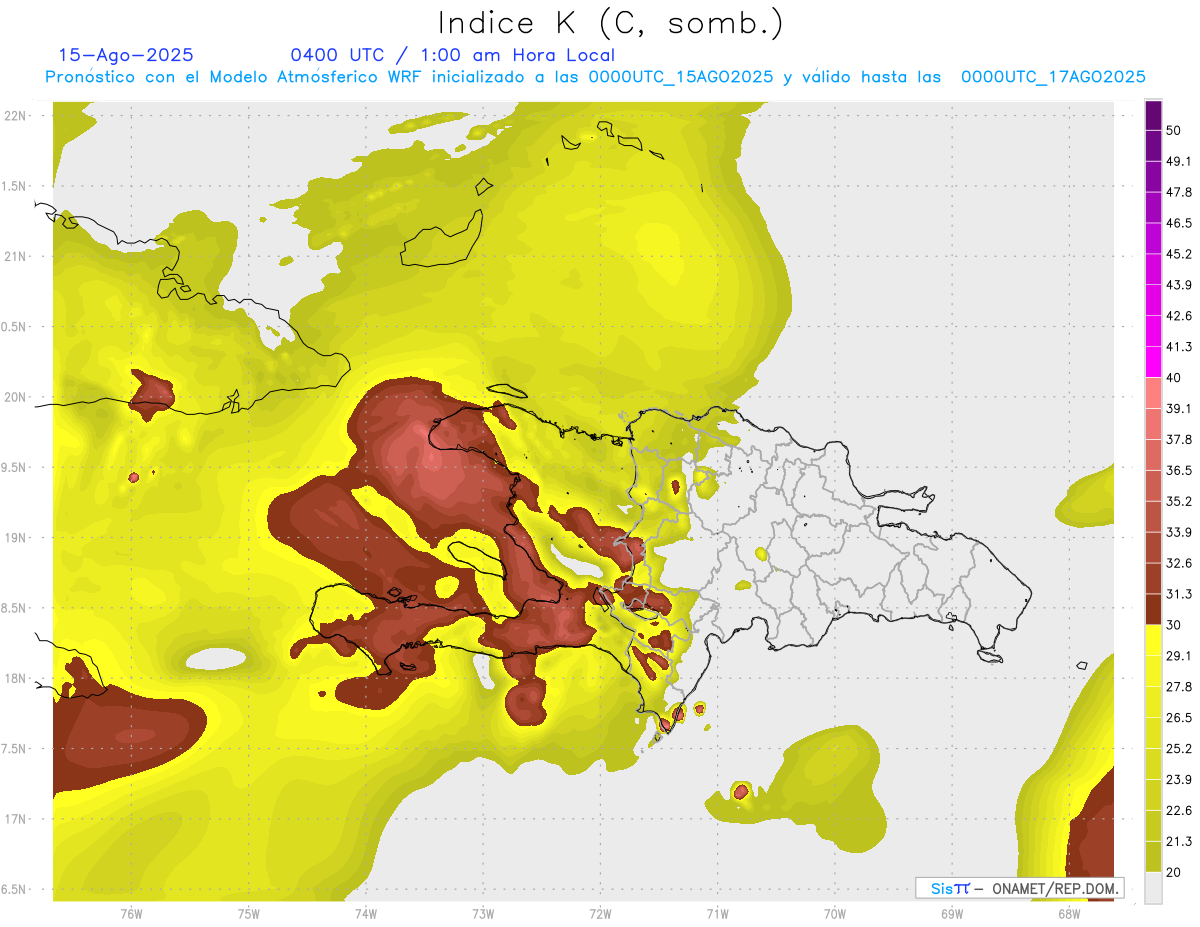The image size is (1200, 927).
Task: Click the longitude label "69W"
Action: (x=952, y=914)
